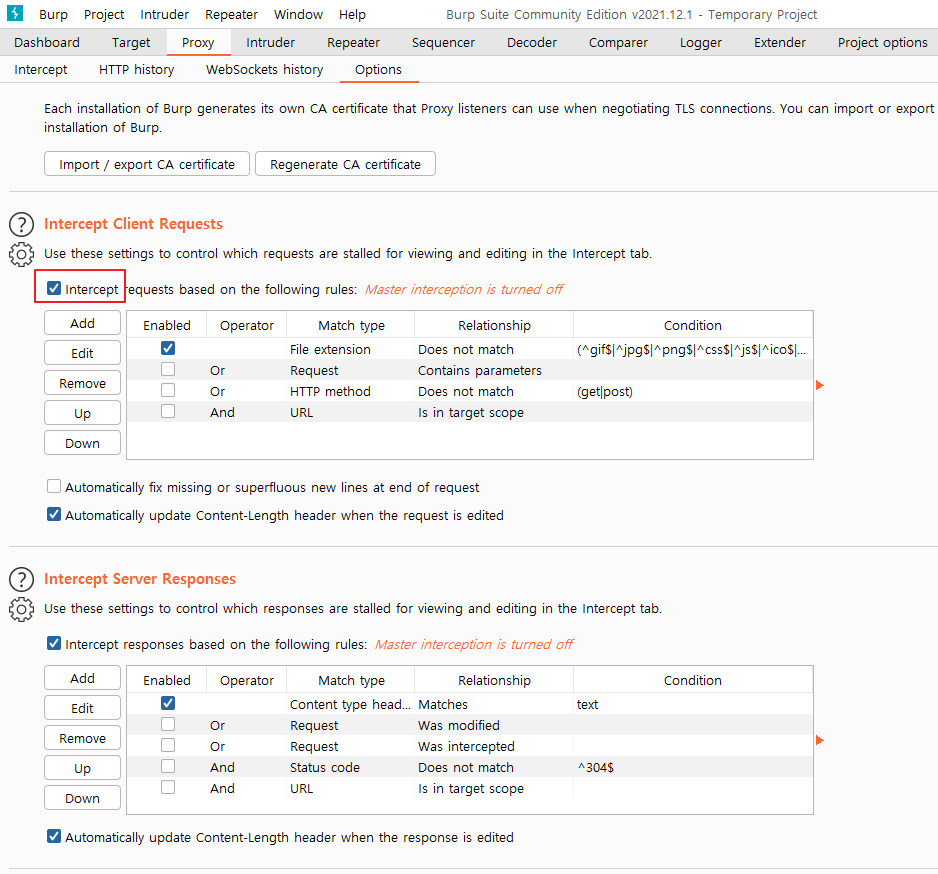This screenshot has width=938, height=874.
Task: Switch to the Target tab
Action: tap(131, 42)
